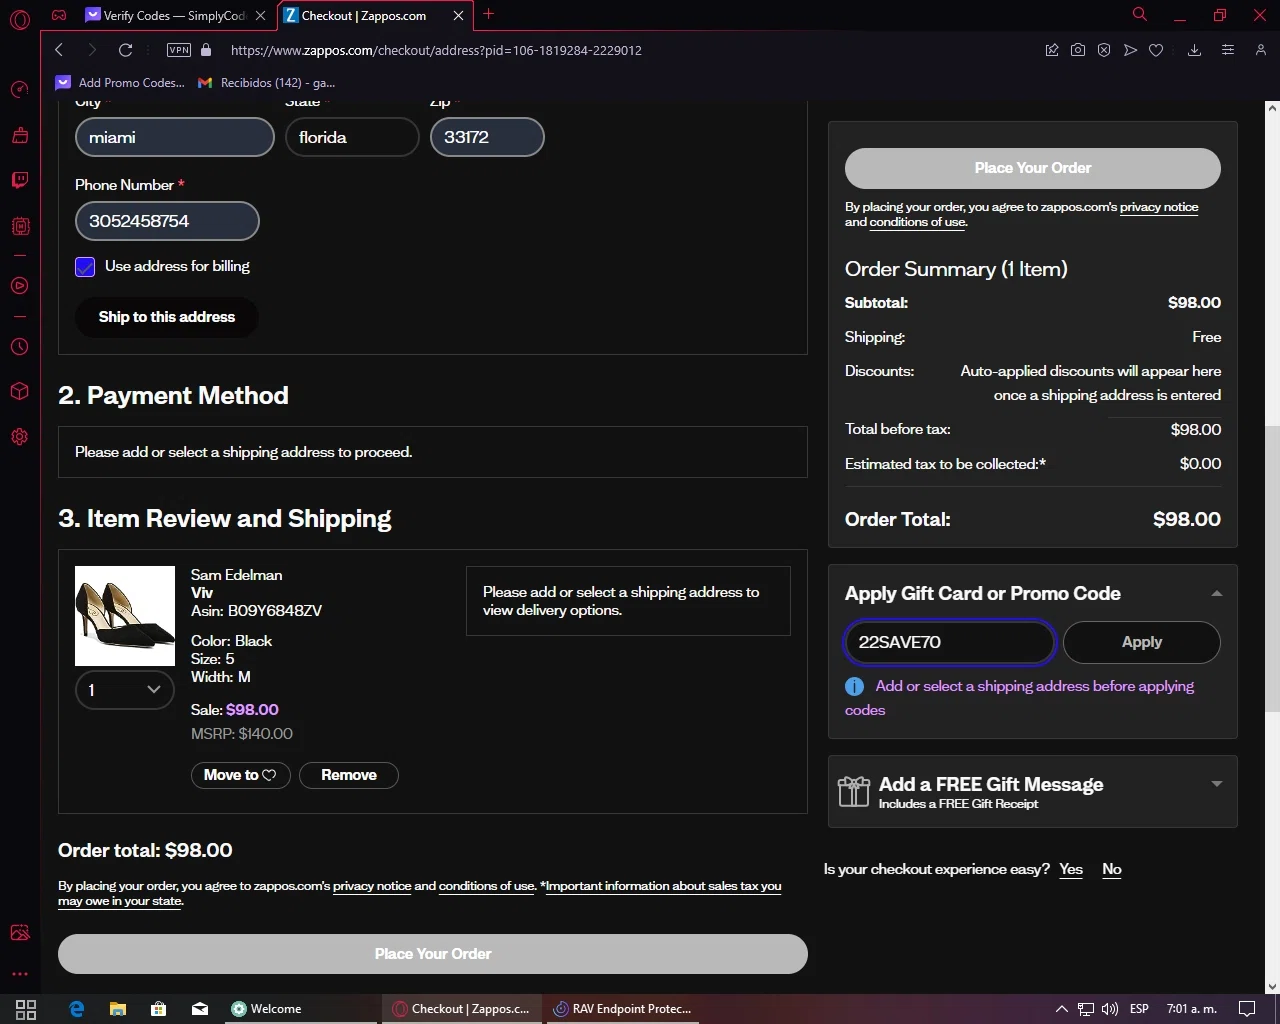Open Twitch panel in sidebar
This screenshot has width=1280, height=1024.
coord(19,180)
